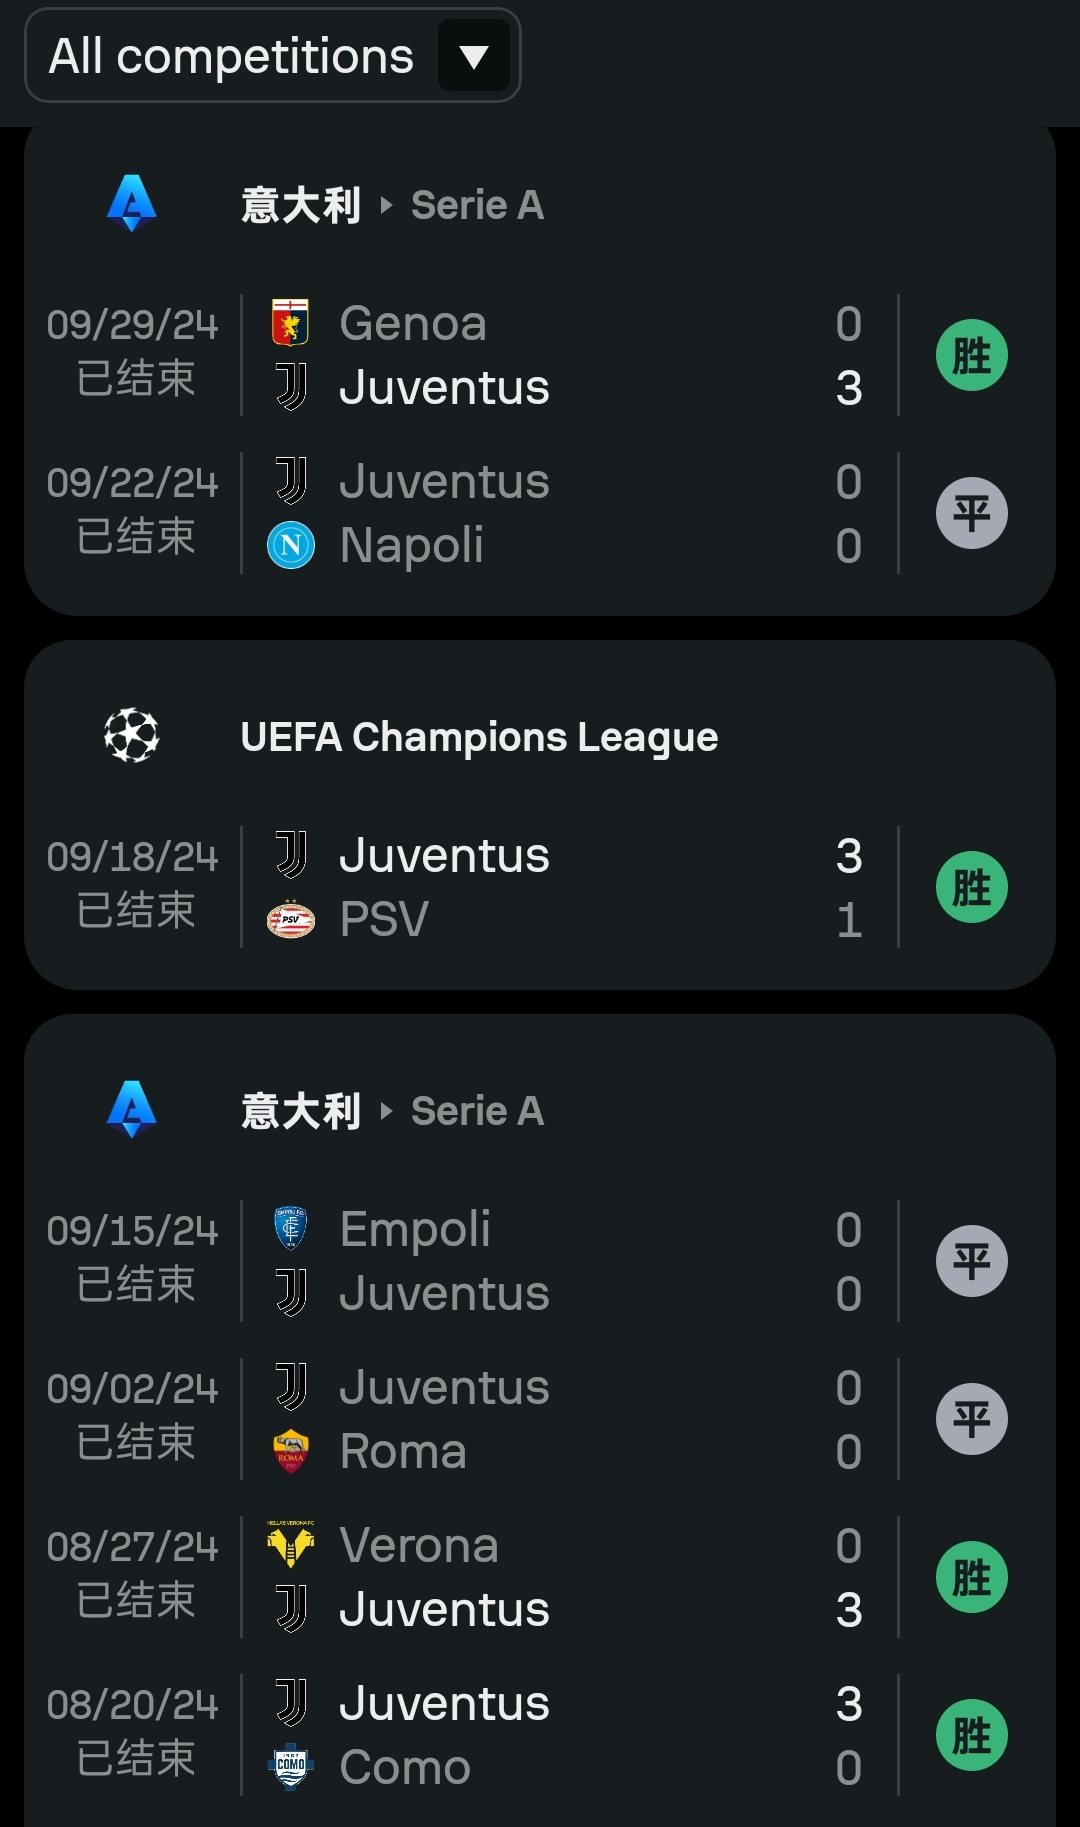Open the UEFA Champions League competition link
Viewport: 1080px width, 1827px height.
pos(479,737)
